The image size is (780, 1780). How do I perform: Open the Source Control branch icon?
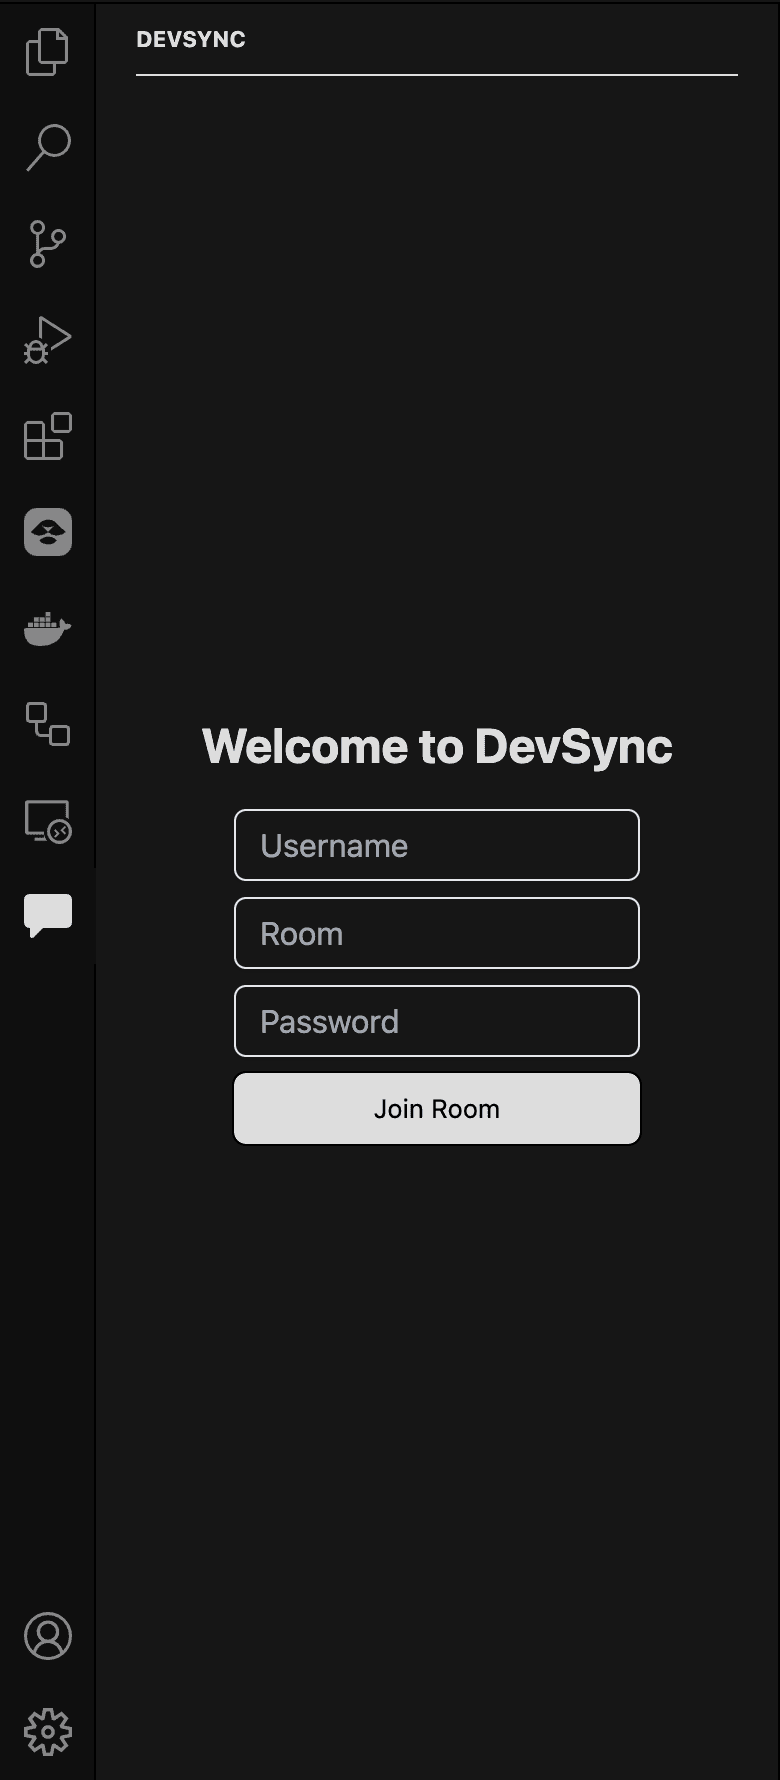tap(47, 244)
